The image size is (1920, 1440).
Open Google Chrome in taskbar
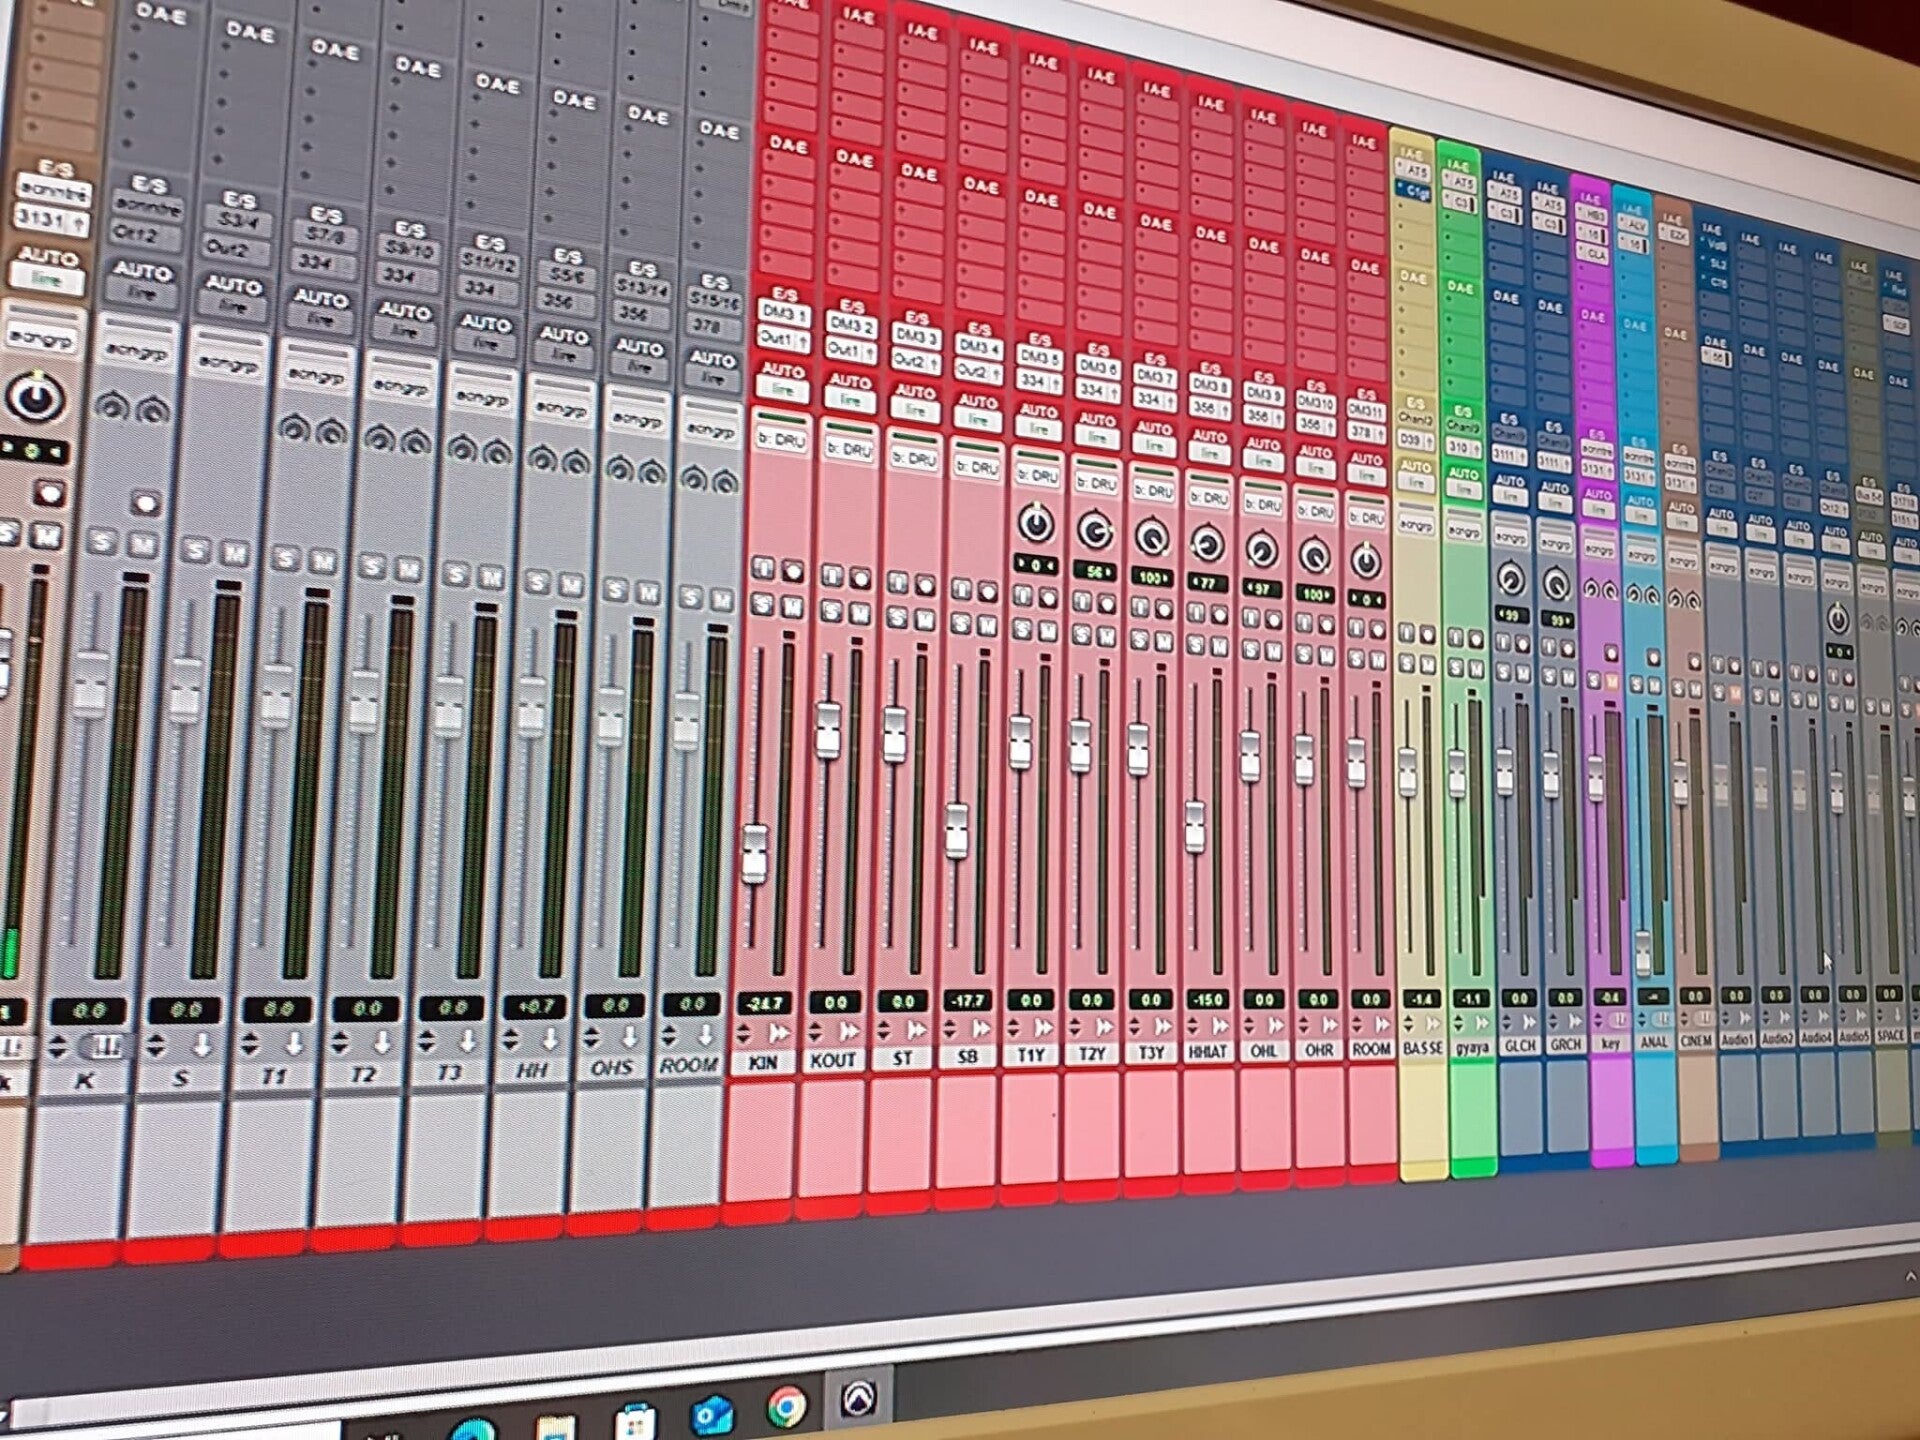tap(786, 1407)
